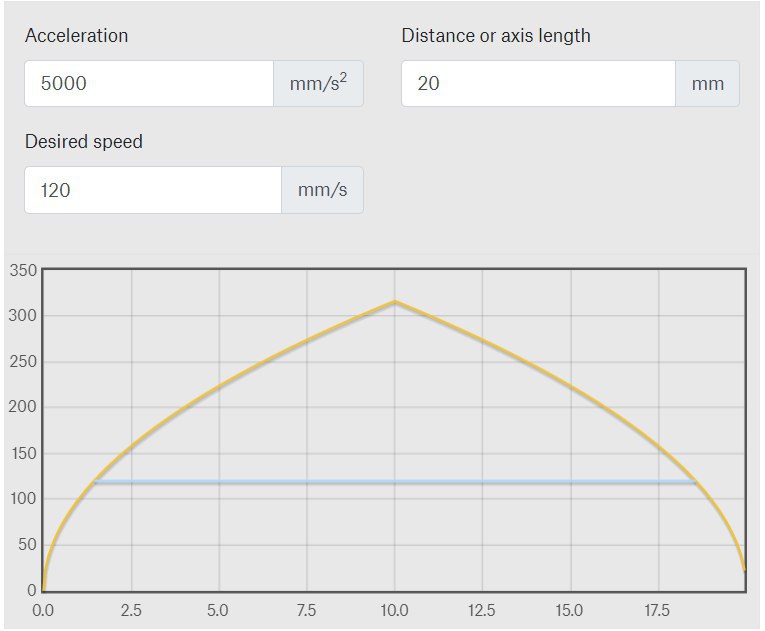The width and height of the screenshot is (765, 631).
Task: Click the 2.5 label on the x-axis
Action: click(131, 611)
